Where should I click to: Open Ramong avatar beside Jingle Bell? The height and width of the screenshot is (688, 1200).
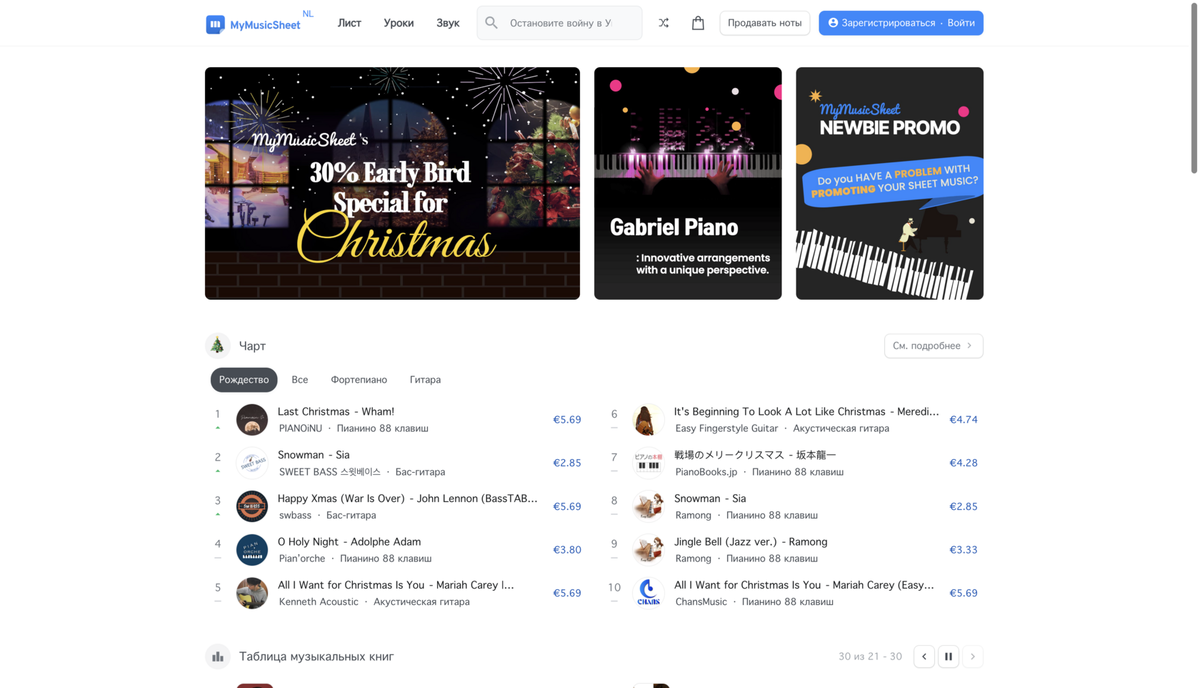point(648,550)
